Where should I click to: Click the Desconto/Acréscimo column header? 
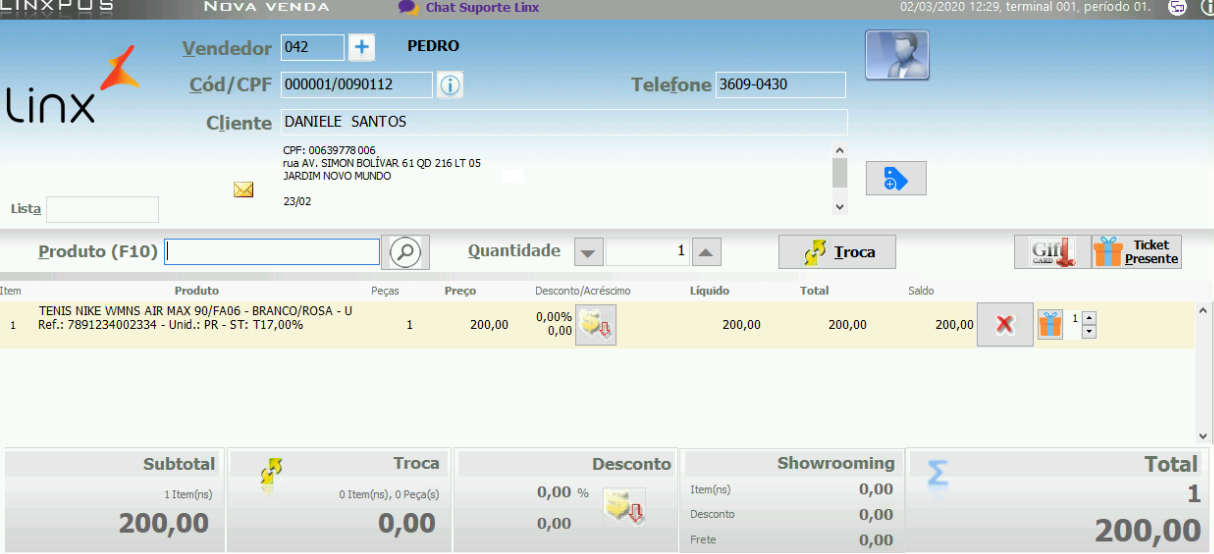[x=582, y=291]
